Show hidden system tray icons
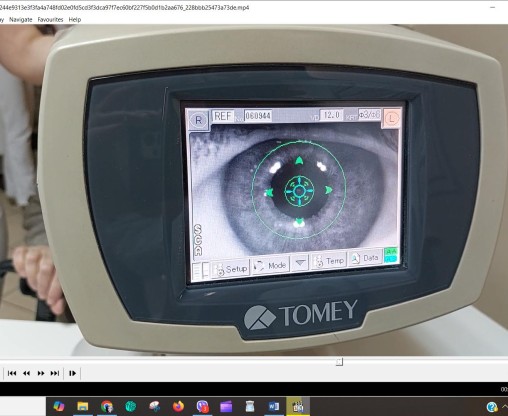 pyautogui.click(x=505, y=407)
